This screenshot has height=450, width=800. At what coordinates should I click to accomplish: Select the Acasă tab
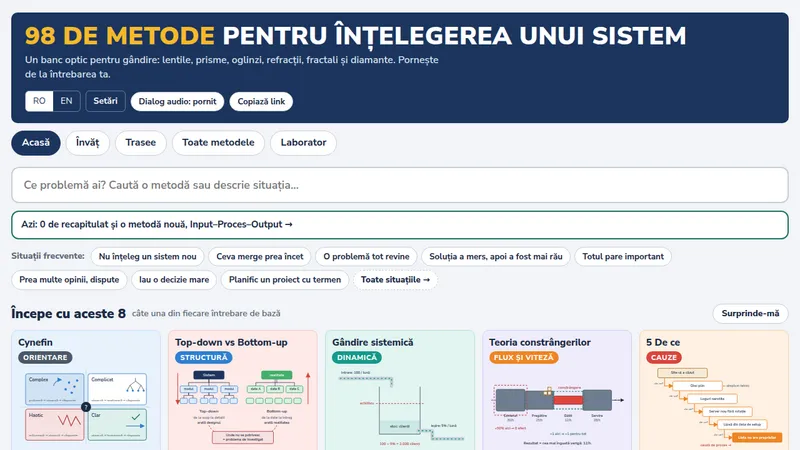pyautogui.click(x=36, y=143)
